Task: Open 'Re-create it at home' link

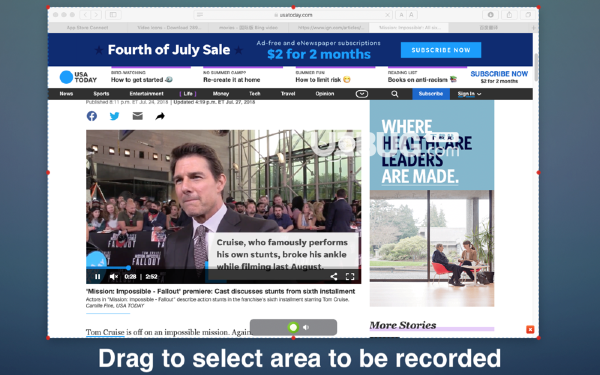Action: point(232,80)
